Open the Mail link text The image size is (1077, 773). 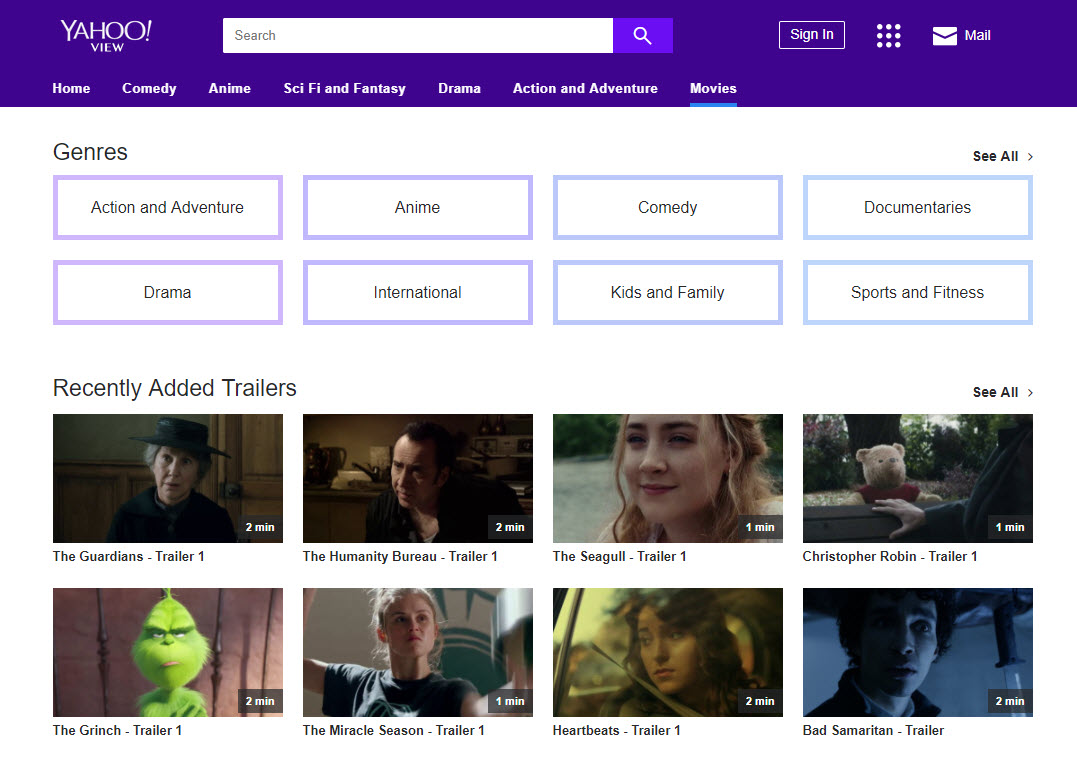977,36
